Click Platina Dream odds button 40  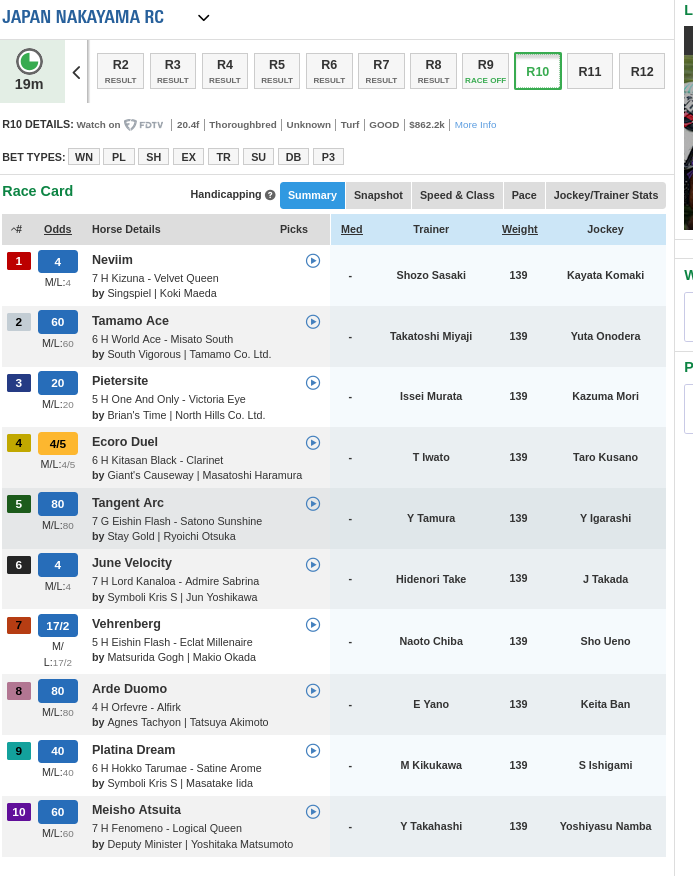(x=58, y=751)
